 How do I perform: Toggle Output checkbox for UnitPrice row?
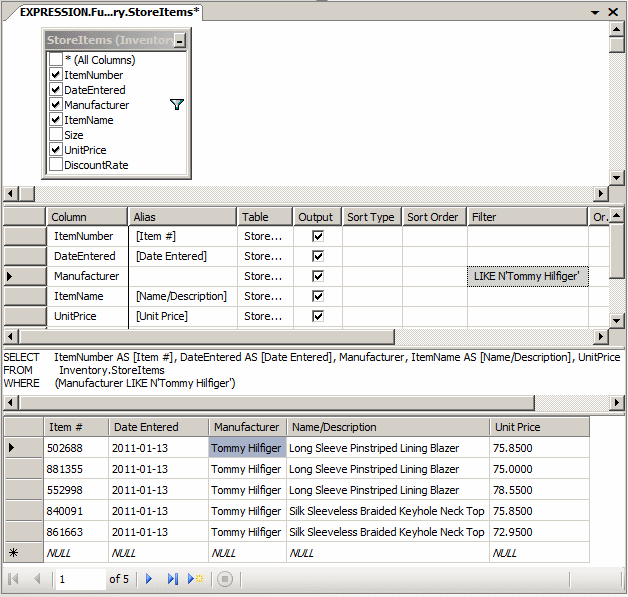click(x=318, y=316)
